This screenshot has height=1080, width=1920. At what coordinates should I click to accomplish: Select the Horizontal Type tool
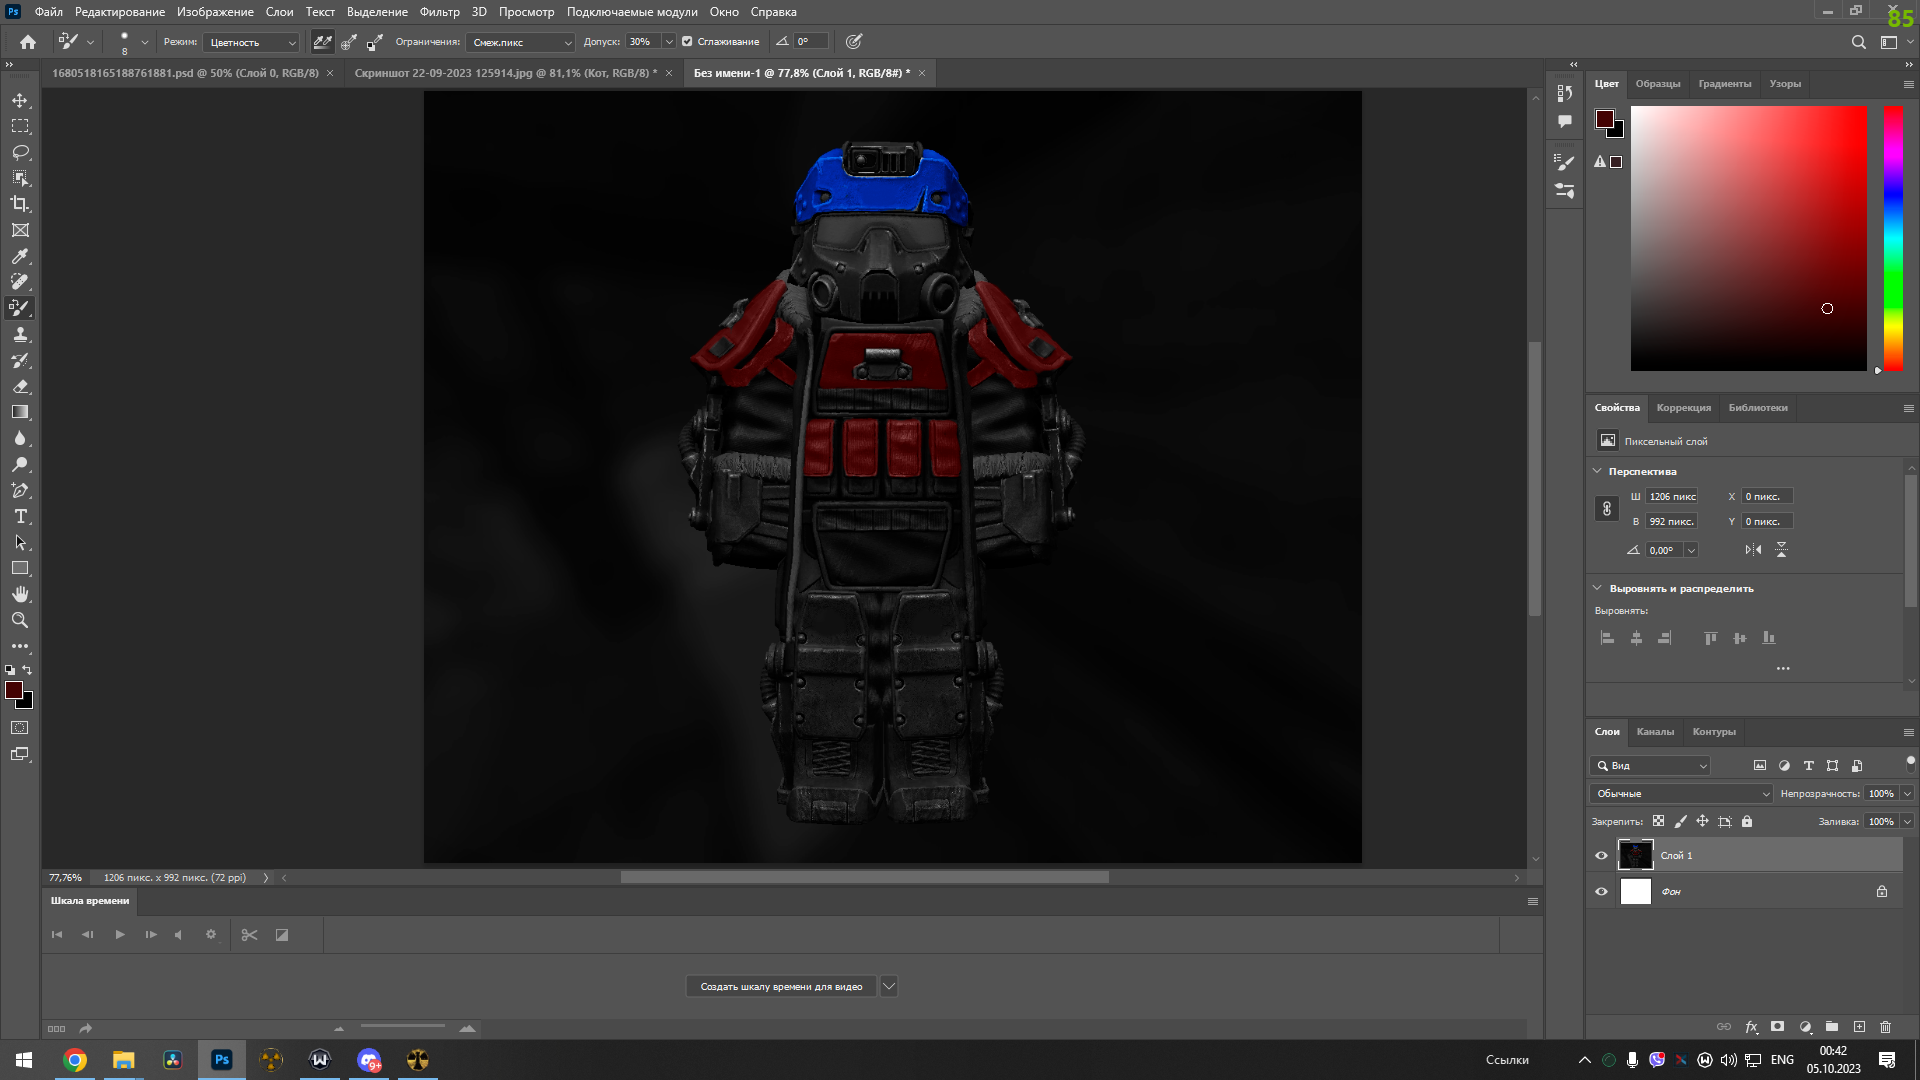click(20, 516)
